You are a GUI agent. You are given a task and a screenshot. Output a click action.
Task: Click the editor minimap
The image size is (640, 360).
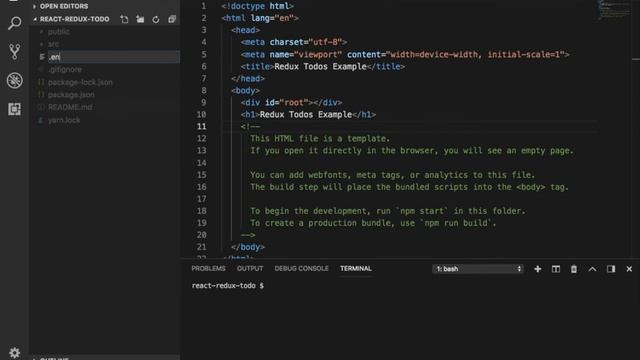[615, 10]
